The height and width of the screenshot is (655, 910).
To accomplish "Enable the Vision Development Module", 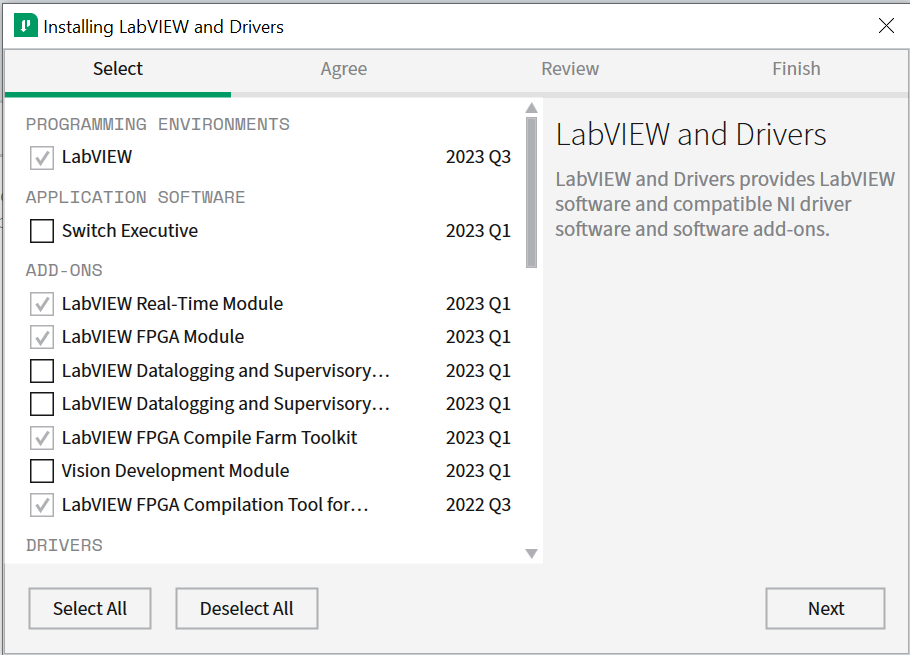I will pos(41,471).
